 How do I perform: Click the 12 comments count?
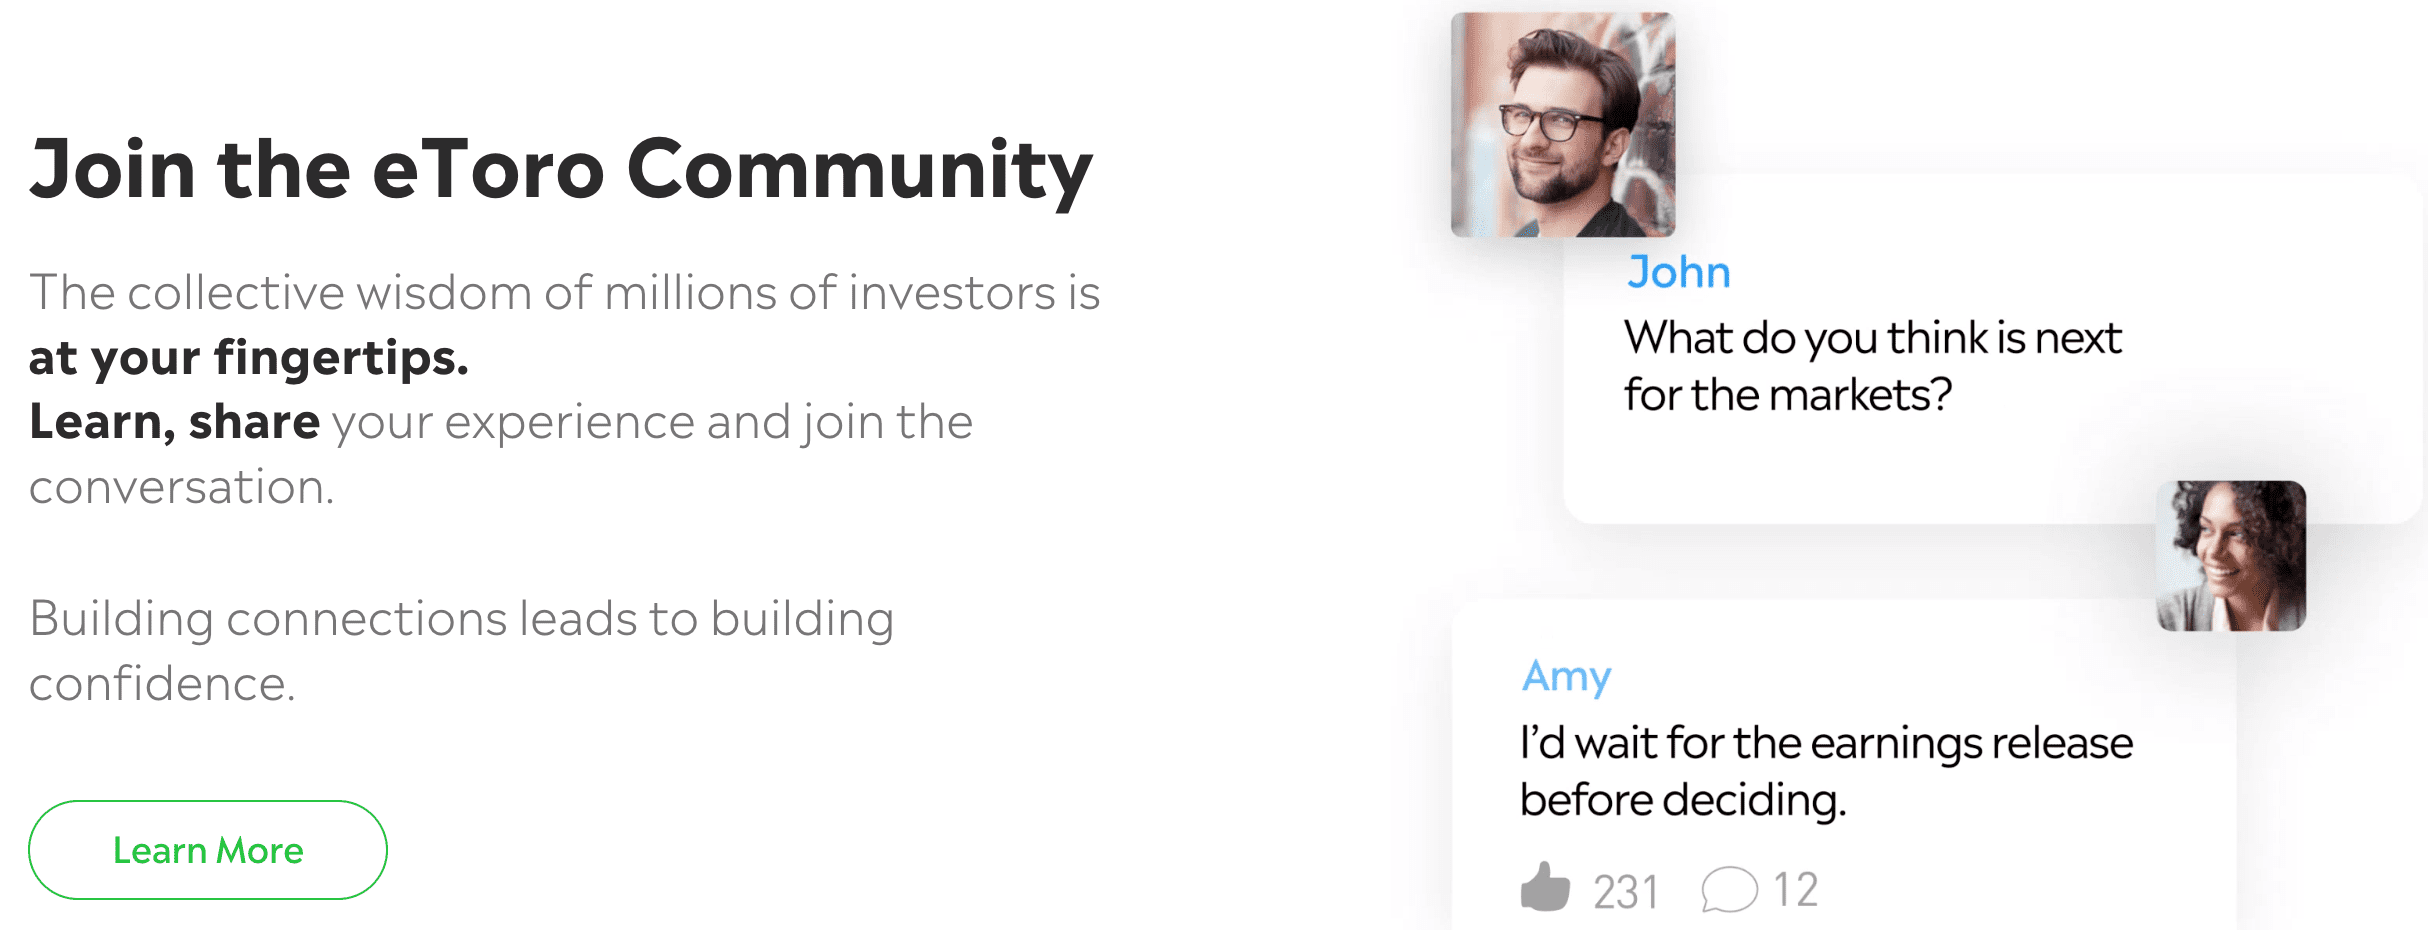(1796, 889)
